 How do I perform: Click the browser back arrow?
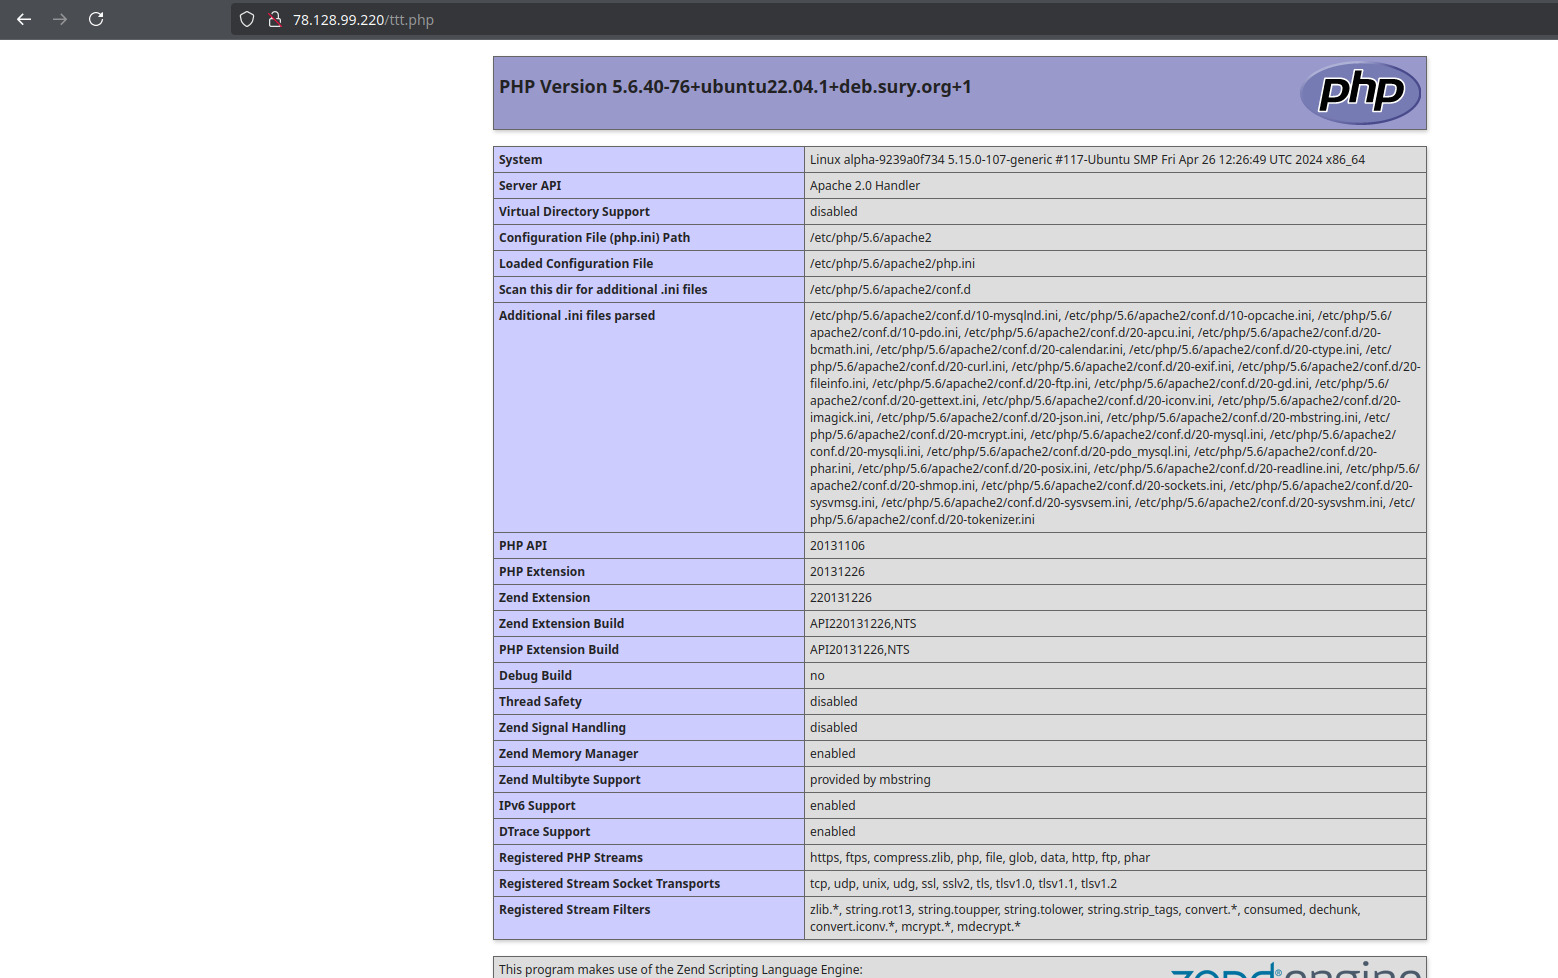(x=24, y=19)
